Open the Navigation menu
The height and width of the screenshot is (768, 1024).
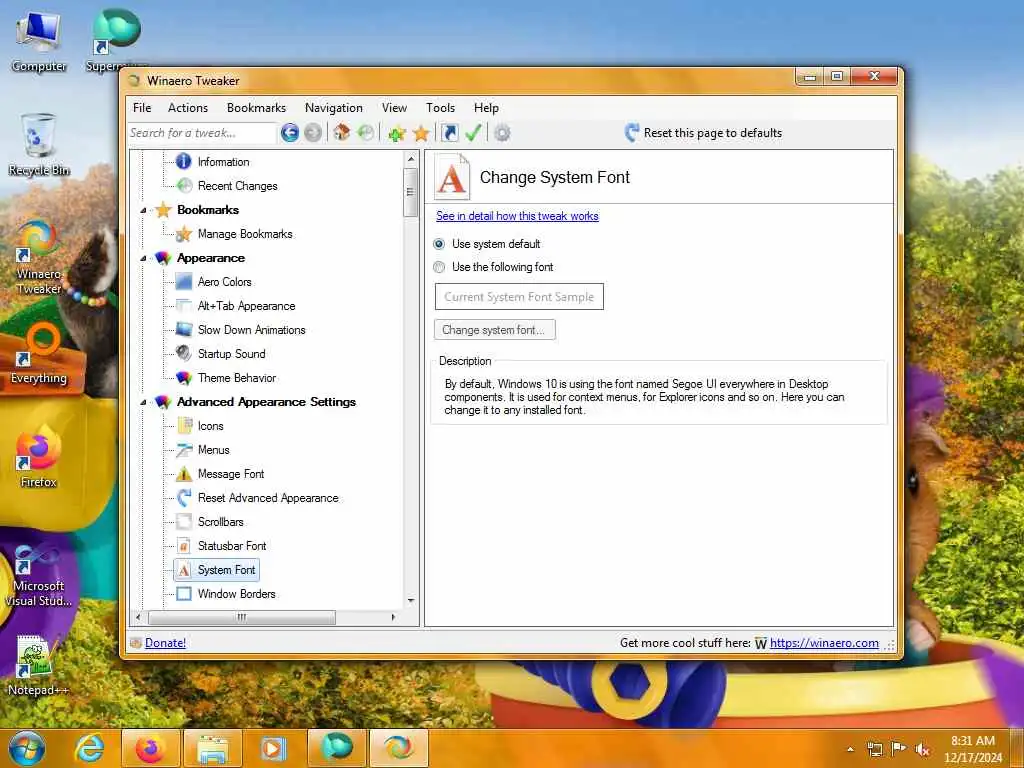coord(334,108)
